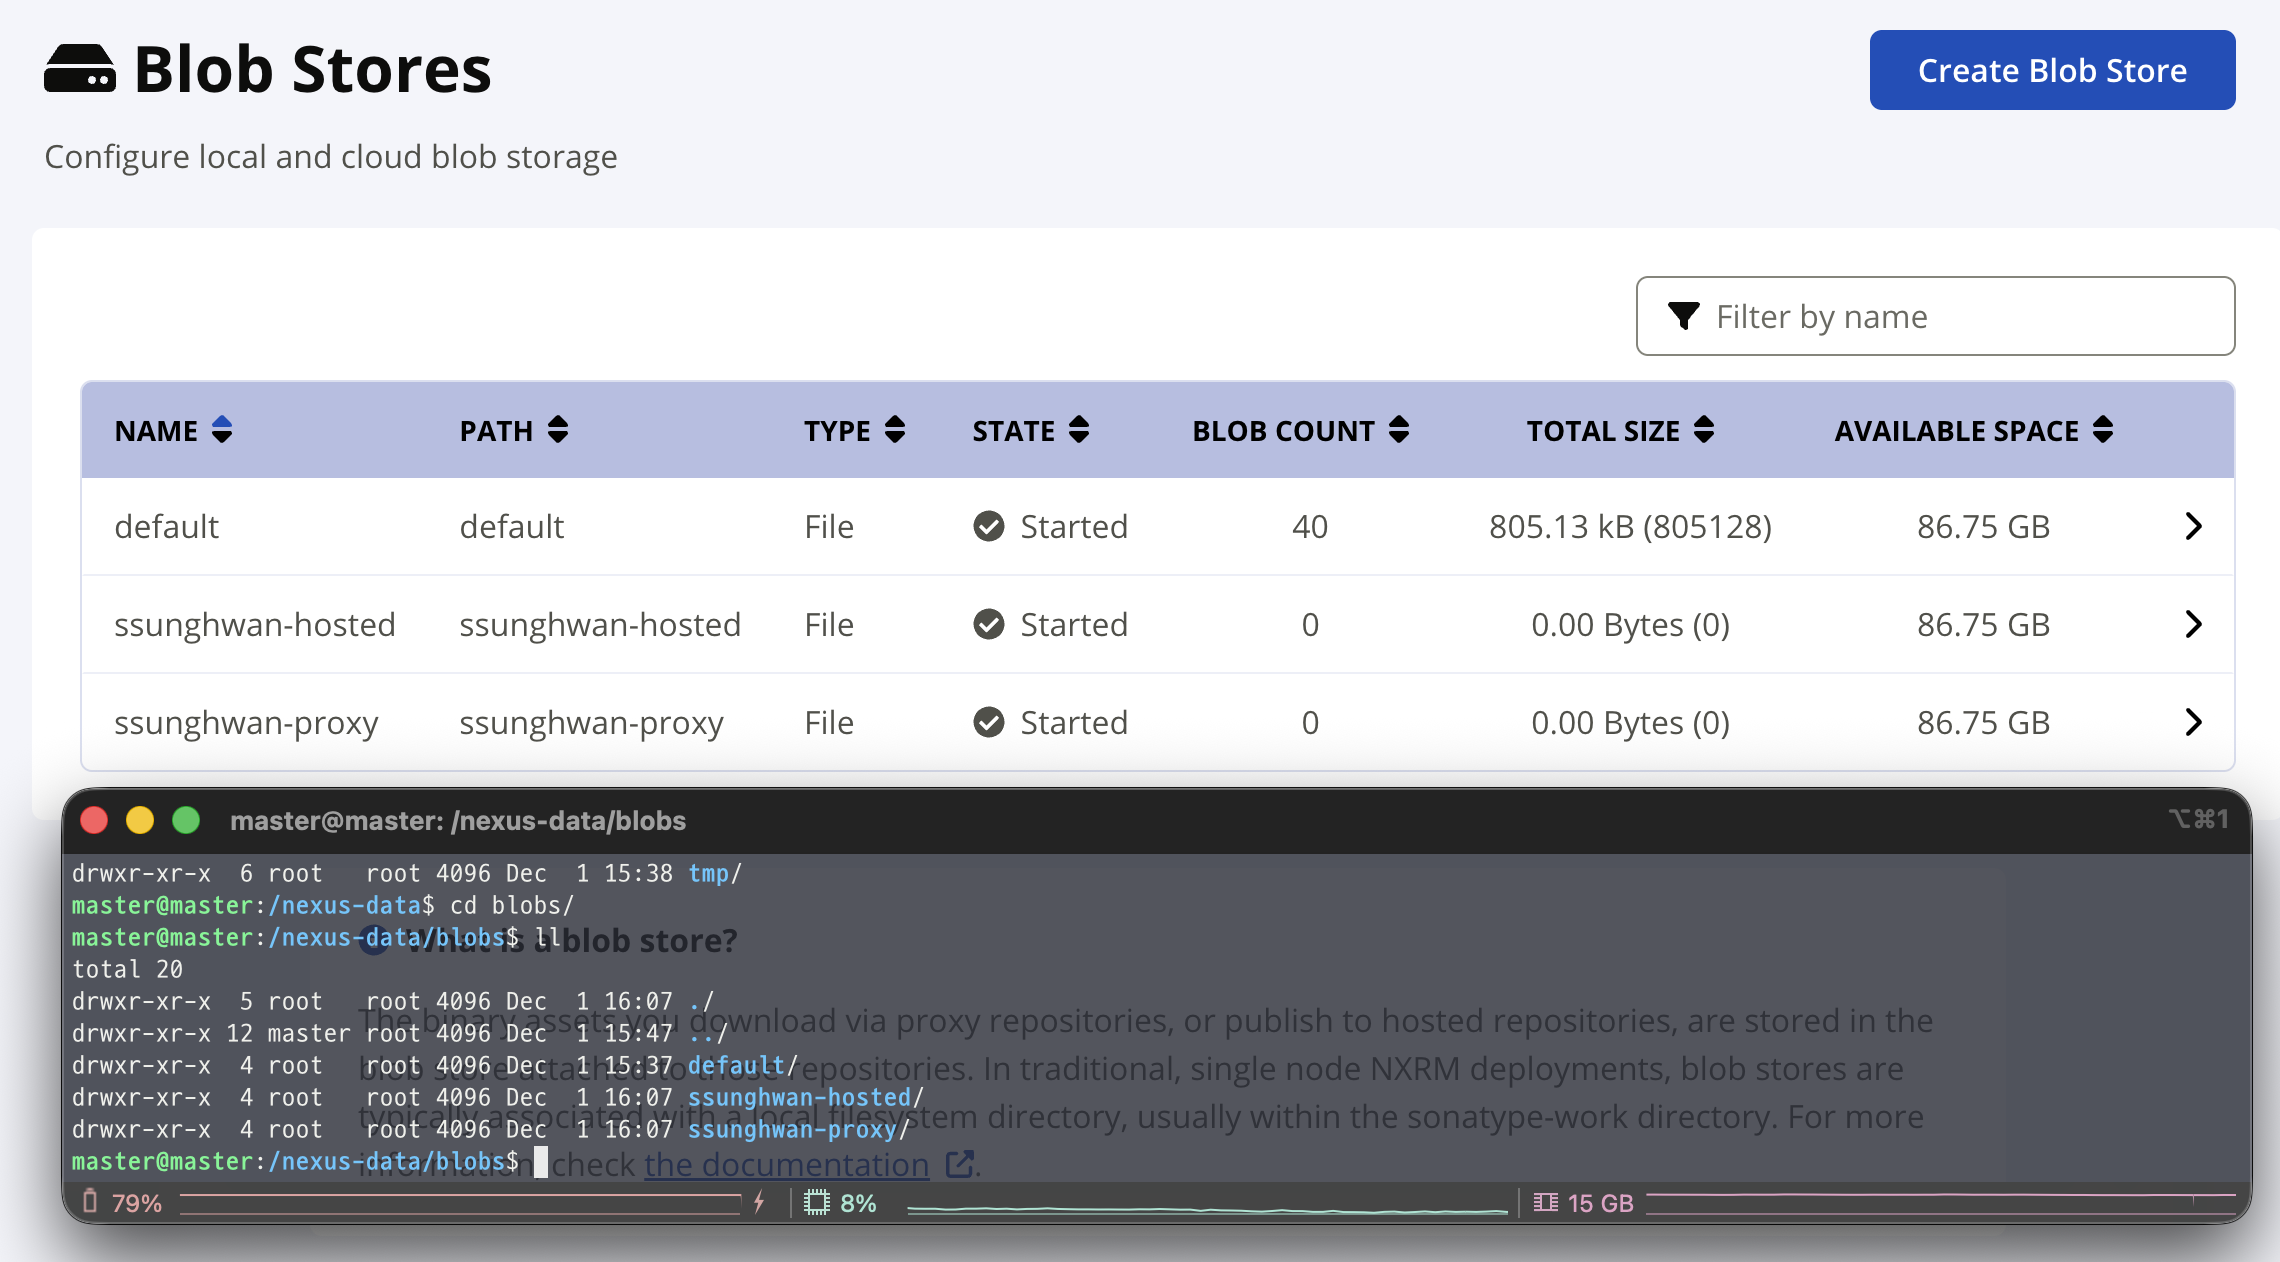Sort table by Type column arrows

[x=895, y=430]
